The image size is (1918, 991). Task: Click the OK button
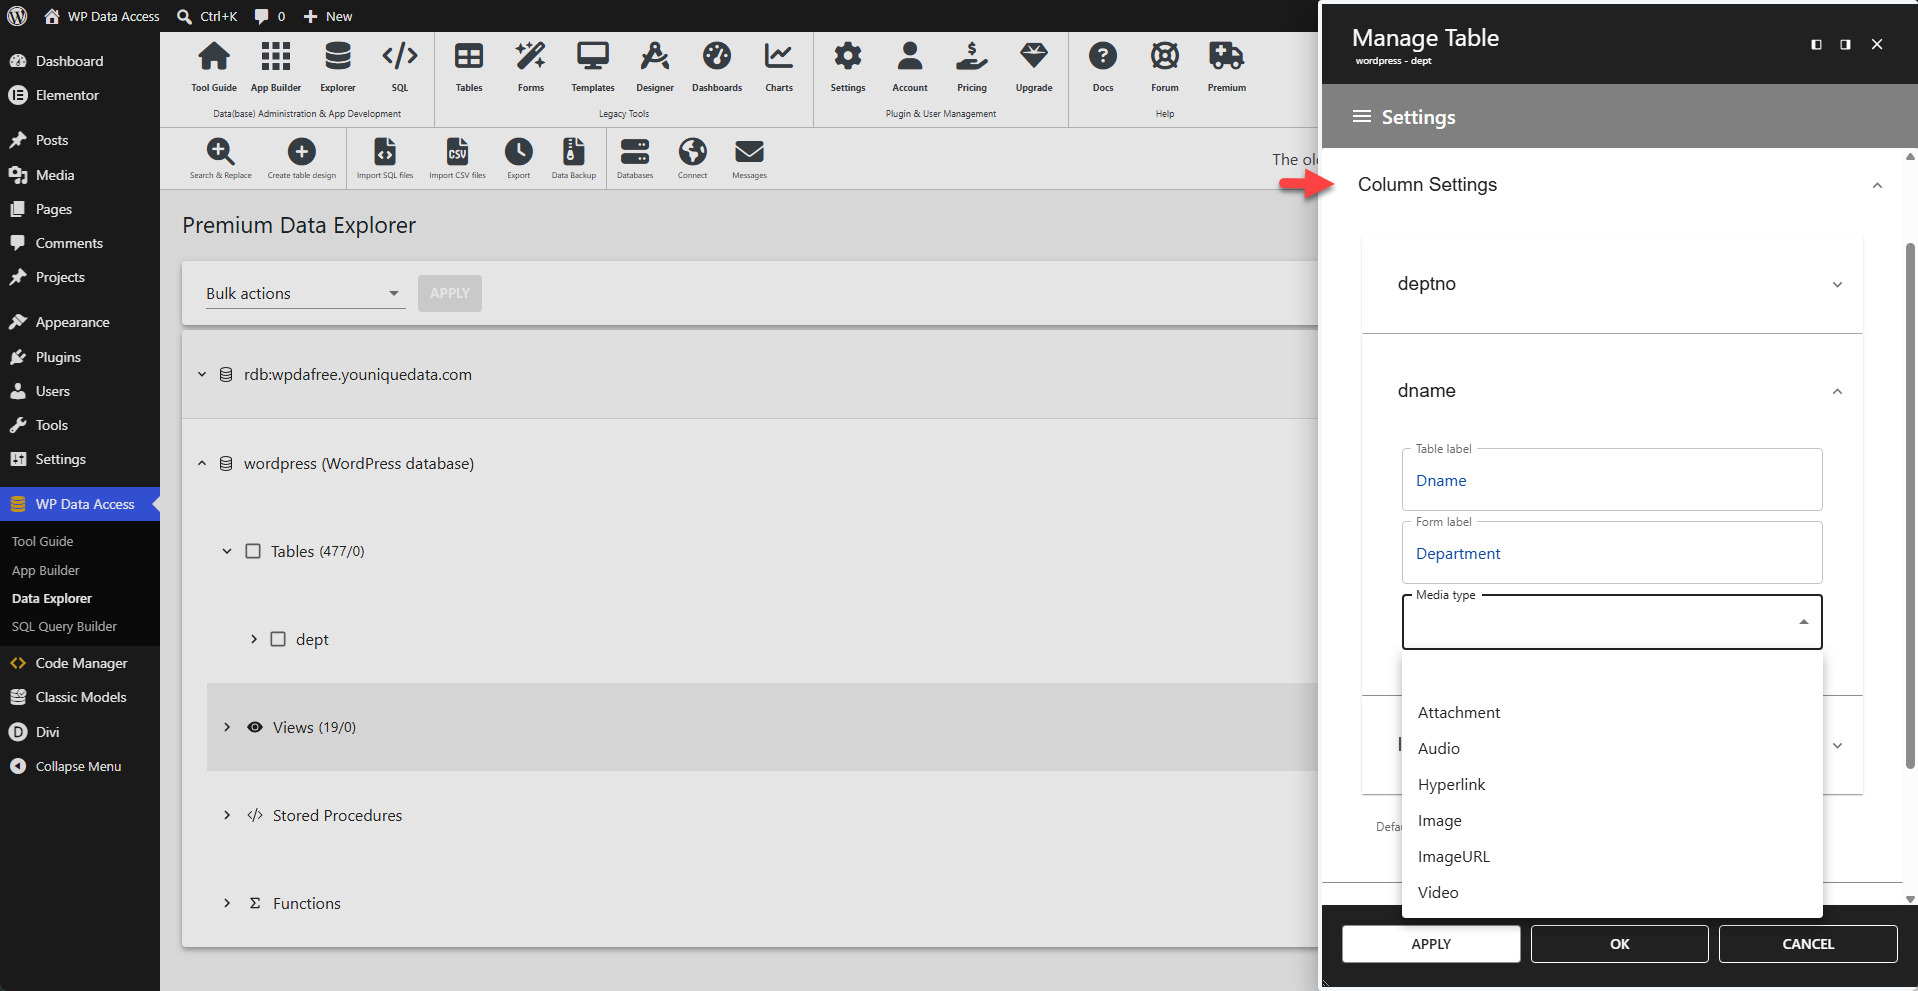point(1619,944)
